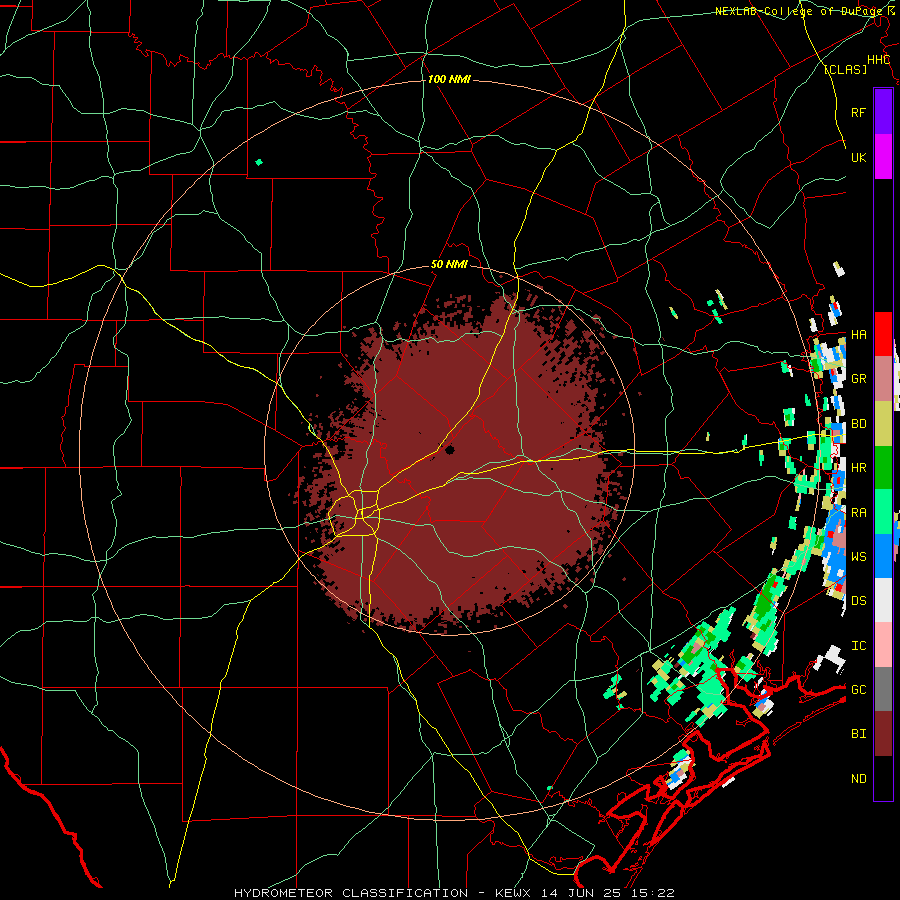Screen dimensions: 900x900
Task: Click the red HA hail color swatch
Action: pos(883,334)
